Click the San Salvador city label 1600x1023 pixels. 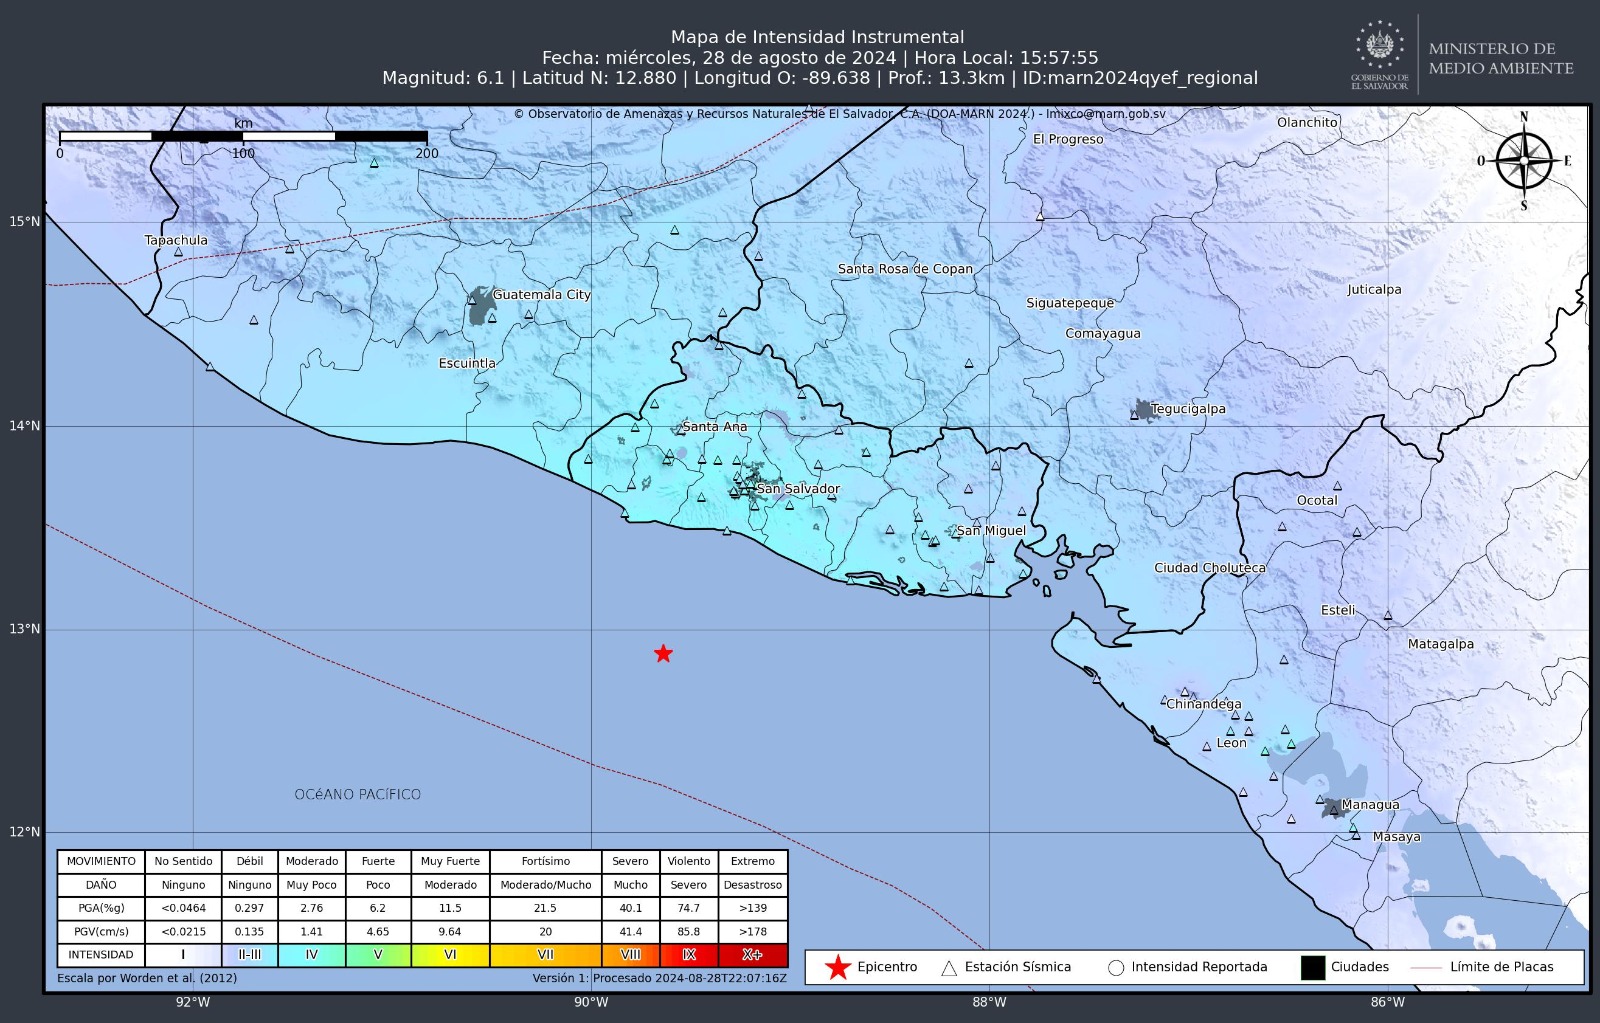[x=798, y=489]
